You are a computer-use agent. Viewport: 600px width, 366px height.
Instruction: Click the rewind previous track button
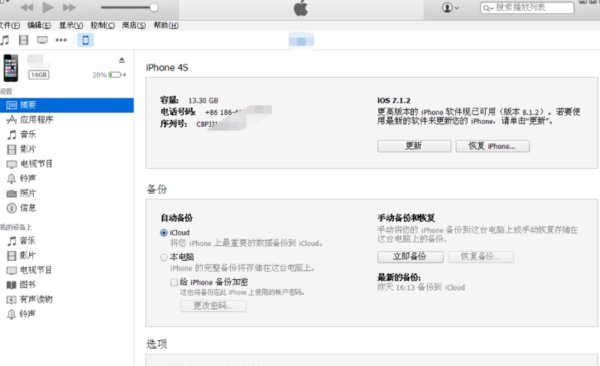pos(27,7)
